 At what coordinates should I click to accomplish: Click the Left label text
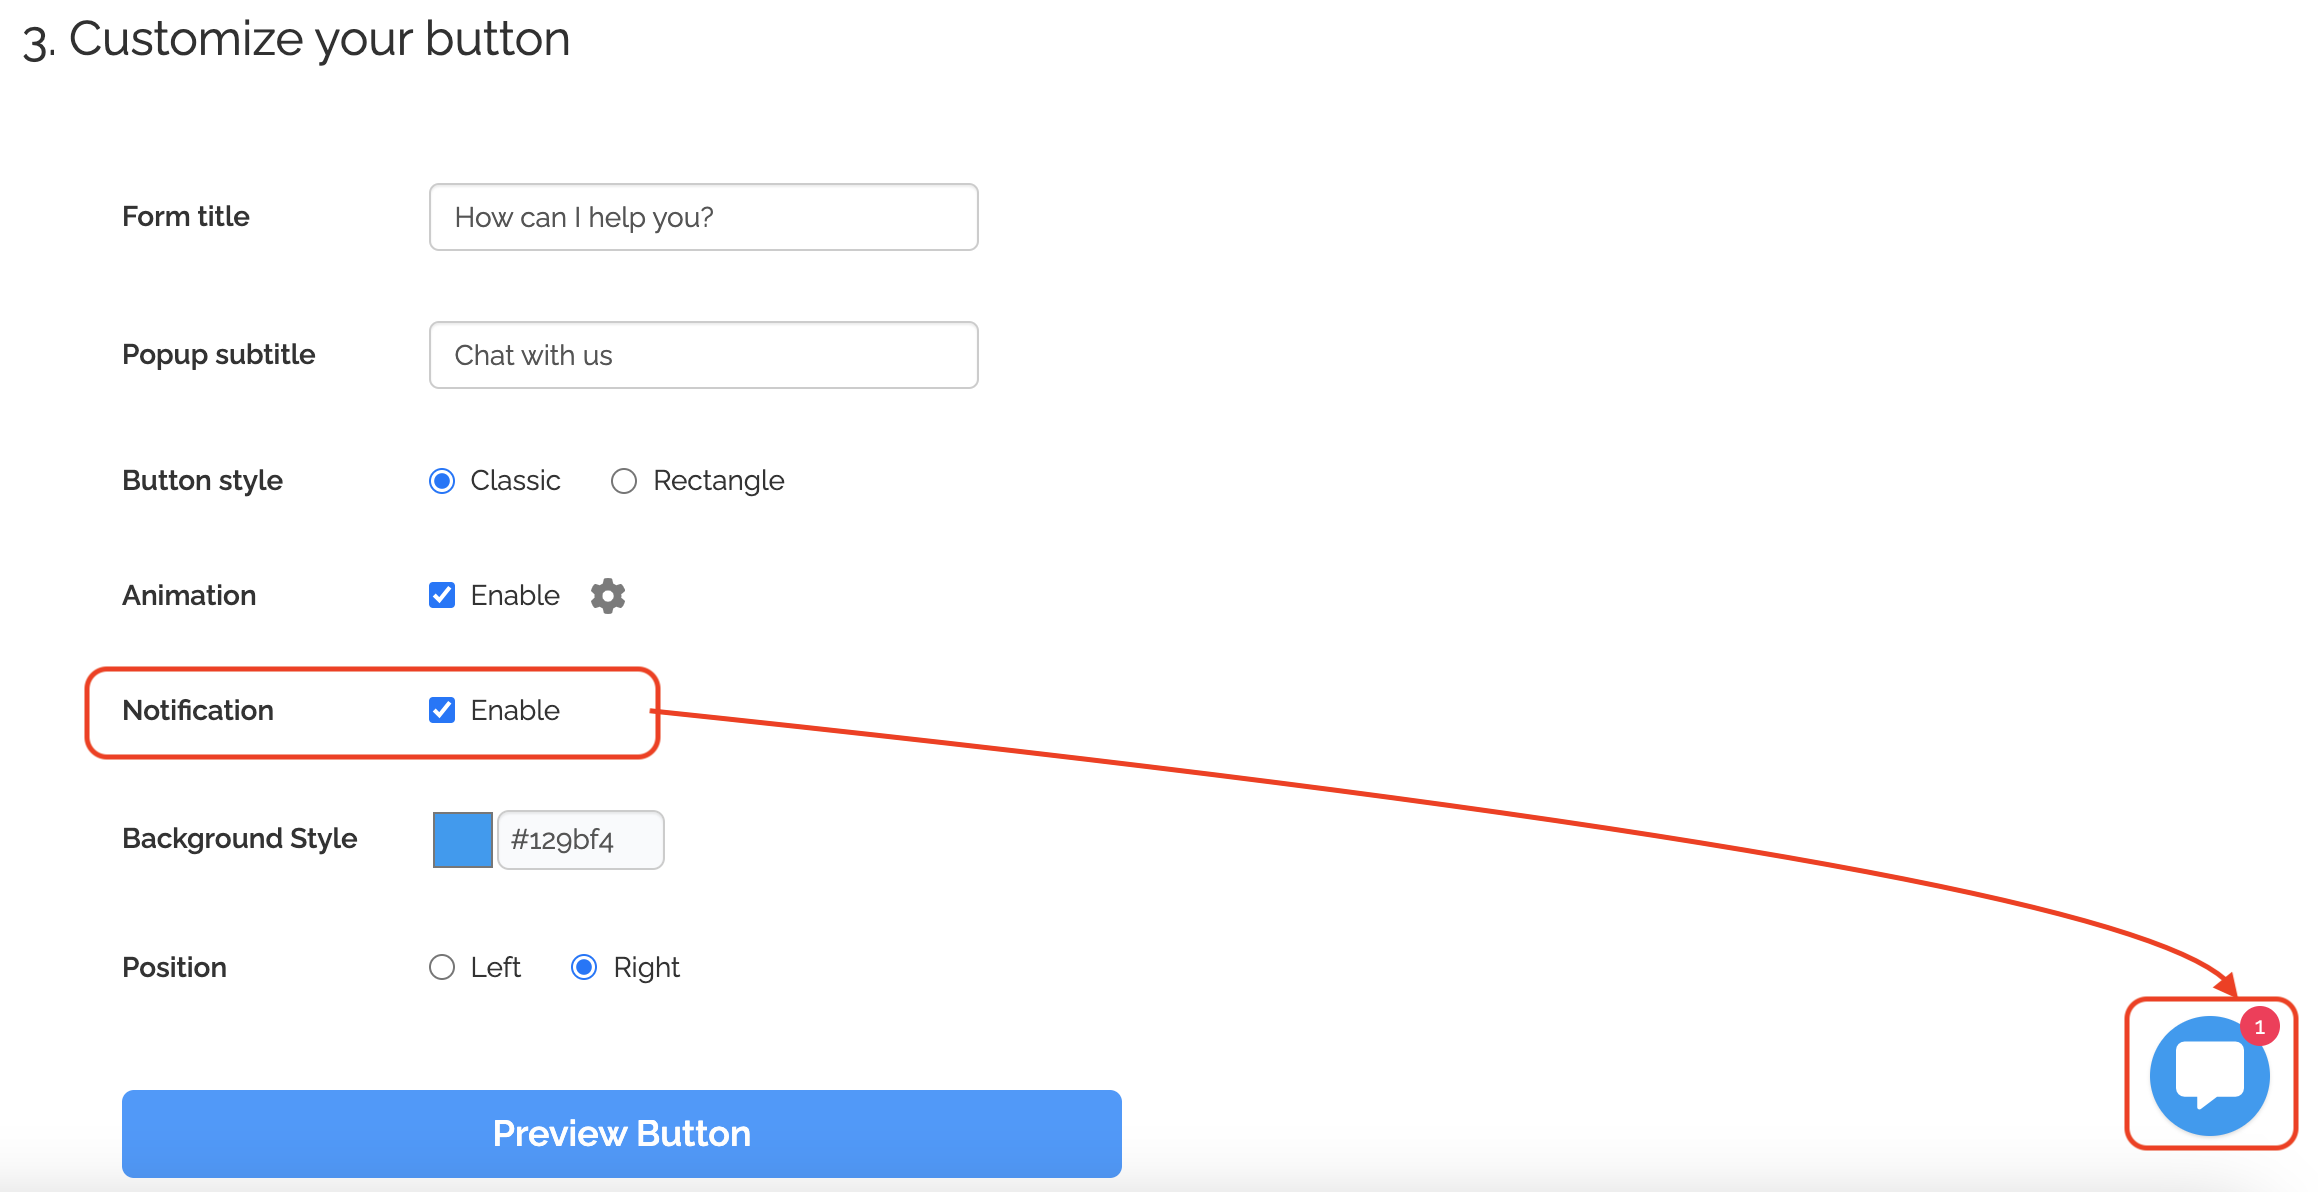pyautogui.click(x=495, y=967)
